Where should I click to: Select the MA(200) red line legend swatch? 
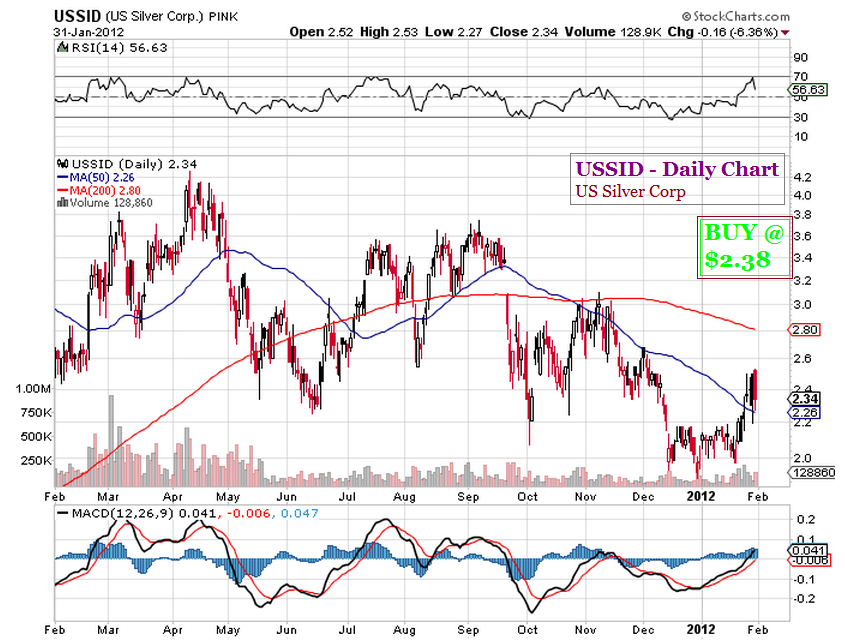tap(63, 190)
